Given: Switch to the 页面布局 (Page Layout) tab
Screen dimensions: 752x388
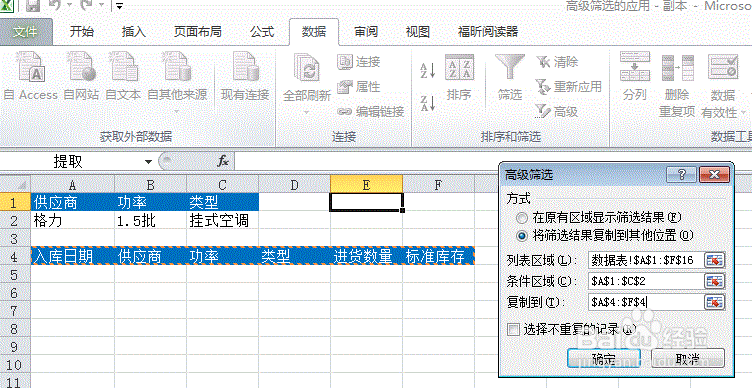Looking at the screenshot, I should [x=198, y=32].
